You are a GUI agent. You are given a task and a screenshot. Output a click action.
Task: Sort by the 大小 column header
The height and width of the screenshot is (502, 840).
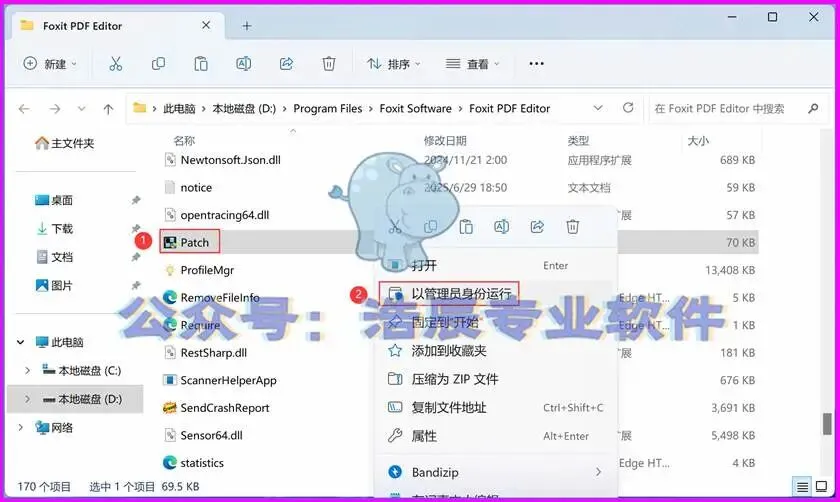pos(698,141)
